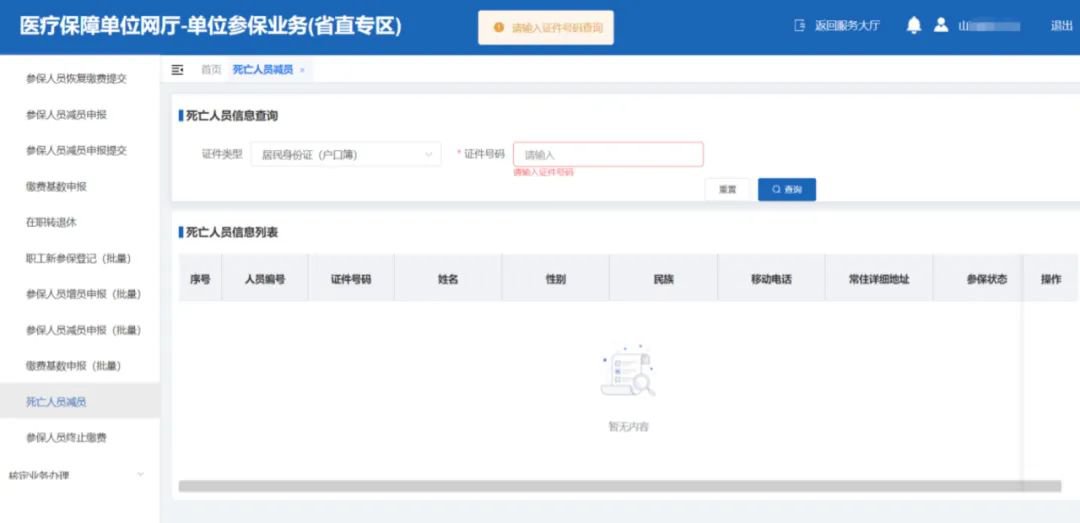
Task: Open 缴费基数申报（批量） menu item
Action: [73, 366]
